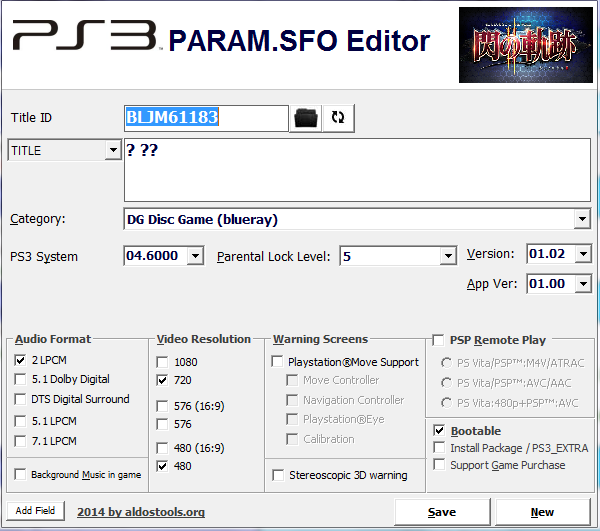Uncheck the Bootable option
This screenshot has height=531, width=600.
click(439, 430)
